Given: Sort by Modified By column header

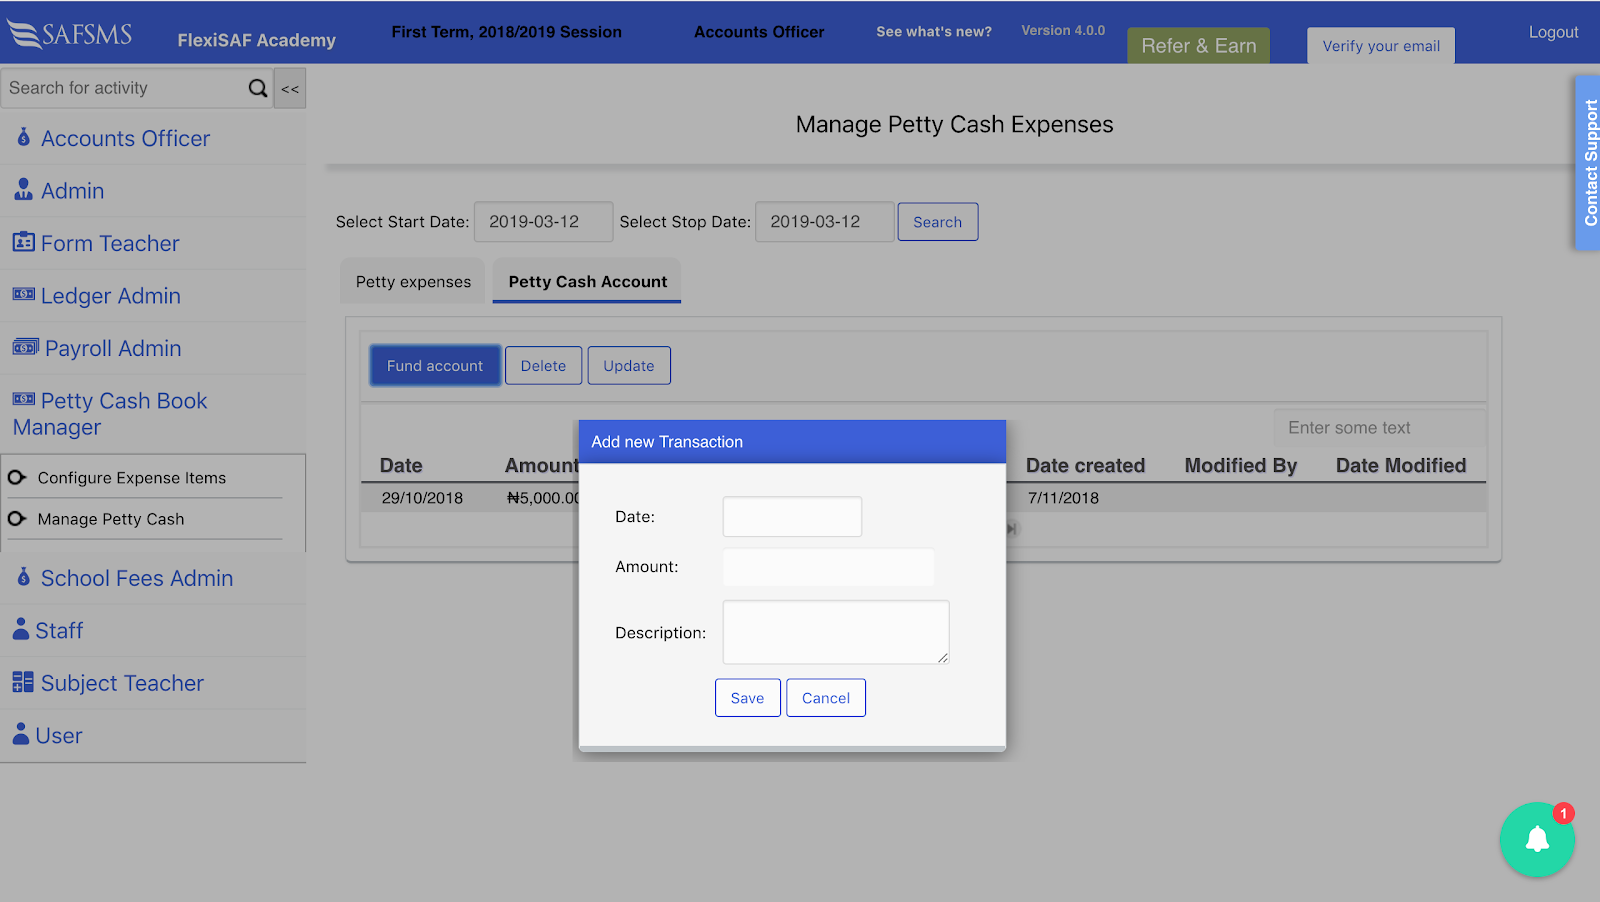Looking at the screenshot, I should coord(1240,465).
